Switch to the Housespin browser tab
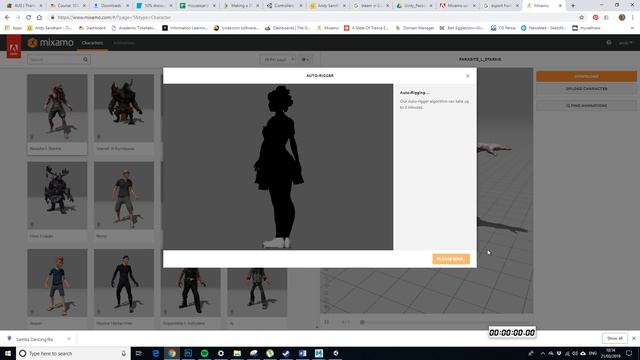The image size is (640, 360). 197,6
